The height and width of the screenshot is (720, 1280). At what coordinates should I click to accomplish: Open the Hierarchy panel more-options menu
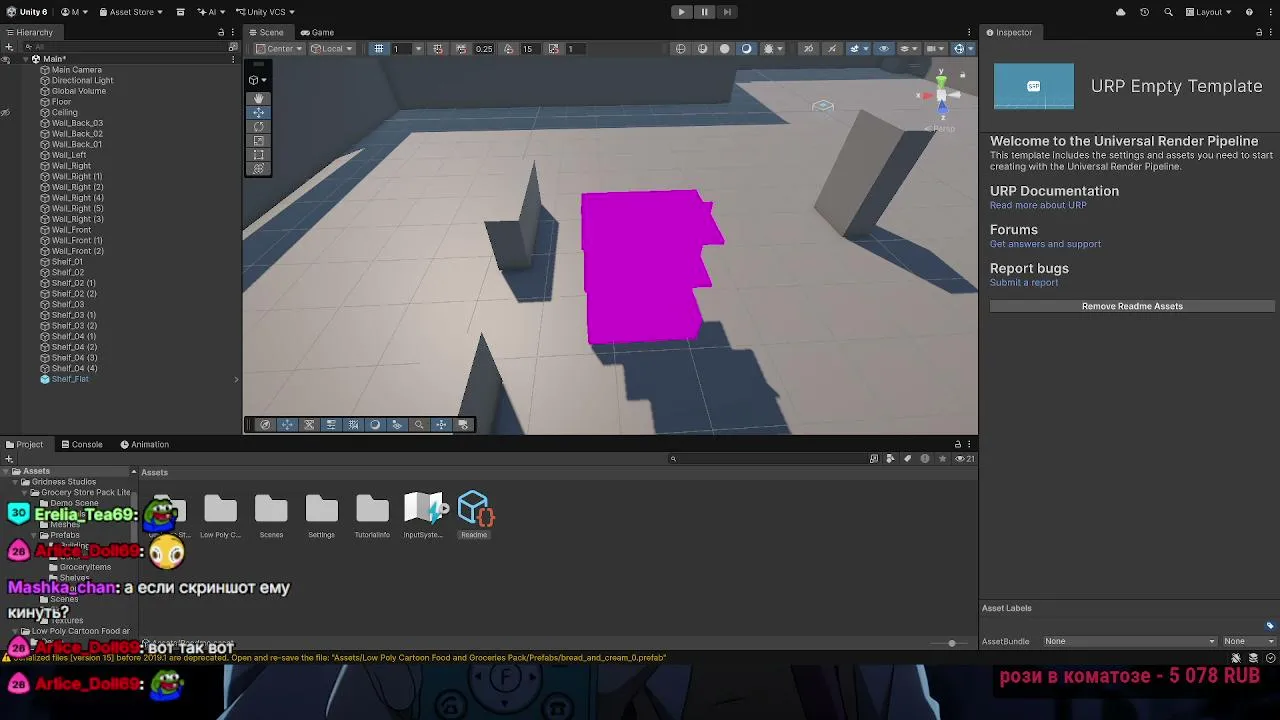(233, 33)
